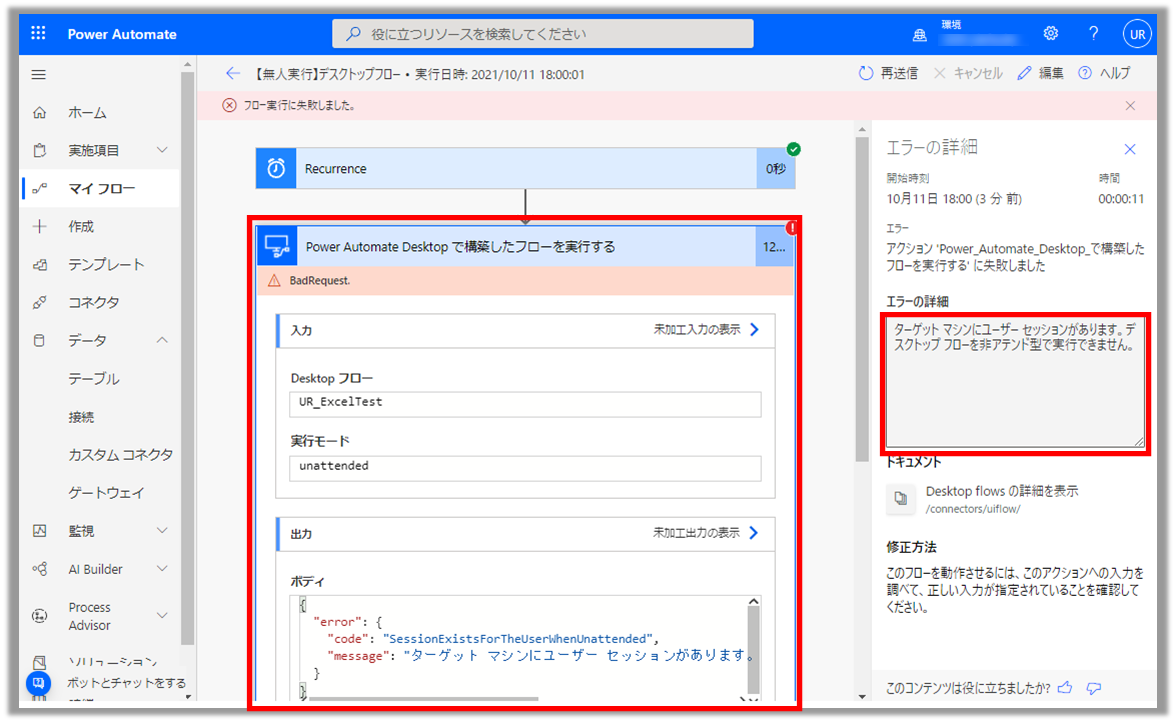Click the document icon beside Desktop flows
1176x722 pixels.
pyautogui.click(x=901, y=499)
